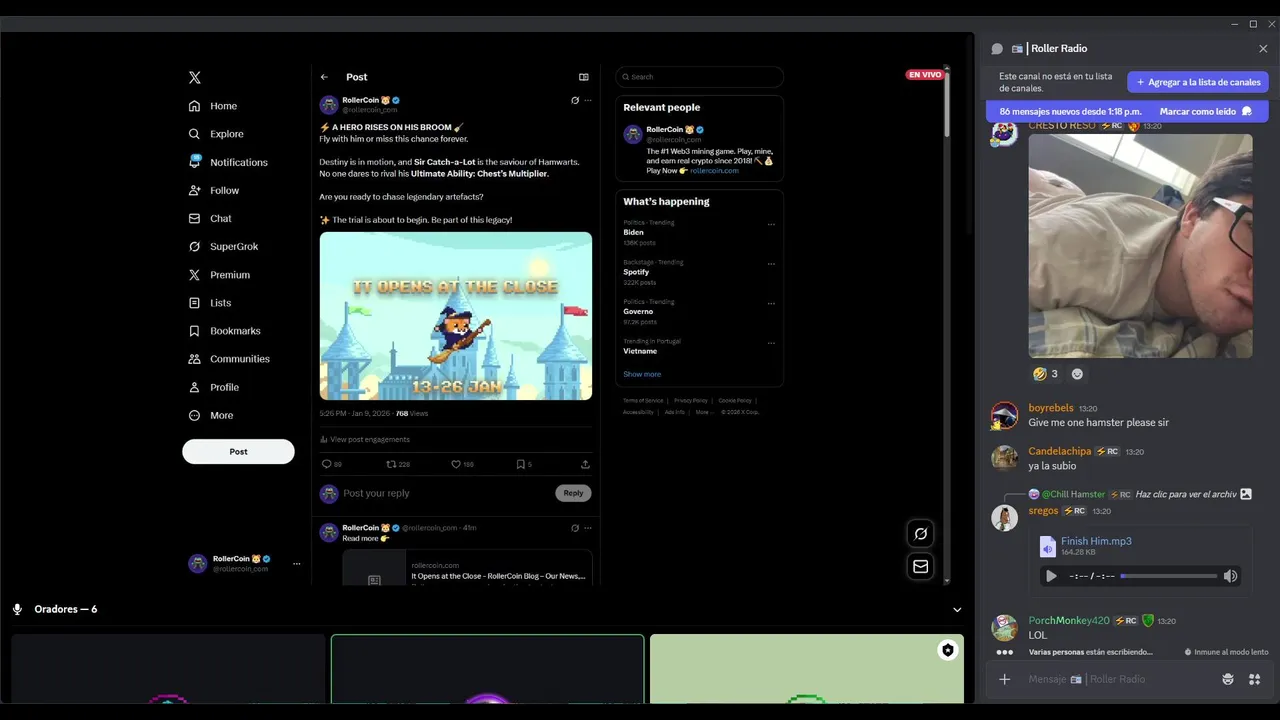The width and height of the screenshot is (1280, 720).
Task: Open Chat in X sidebar
Action: pyautogui.click(x=210, y=218)
